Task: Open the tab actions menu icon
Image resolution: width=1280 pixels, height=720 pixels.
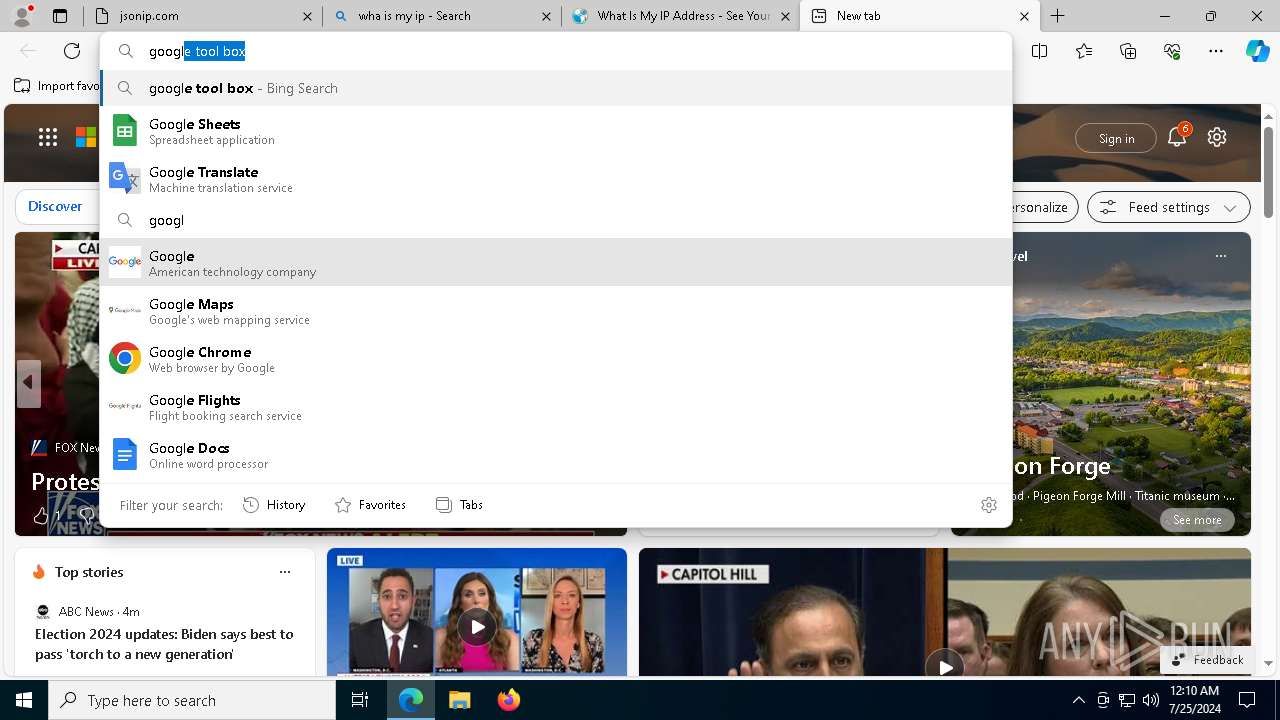Action: [60, 16]
